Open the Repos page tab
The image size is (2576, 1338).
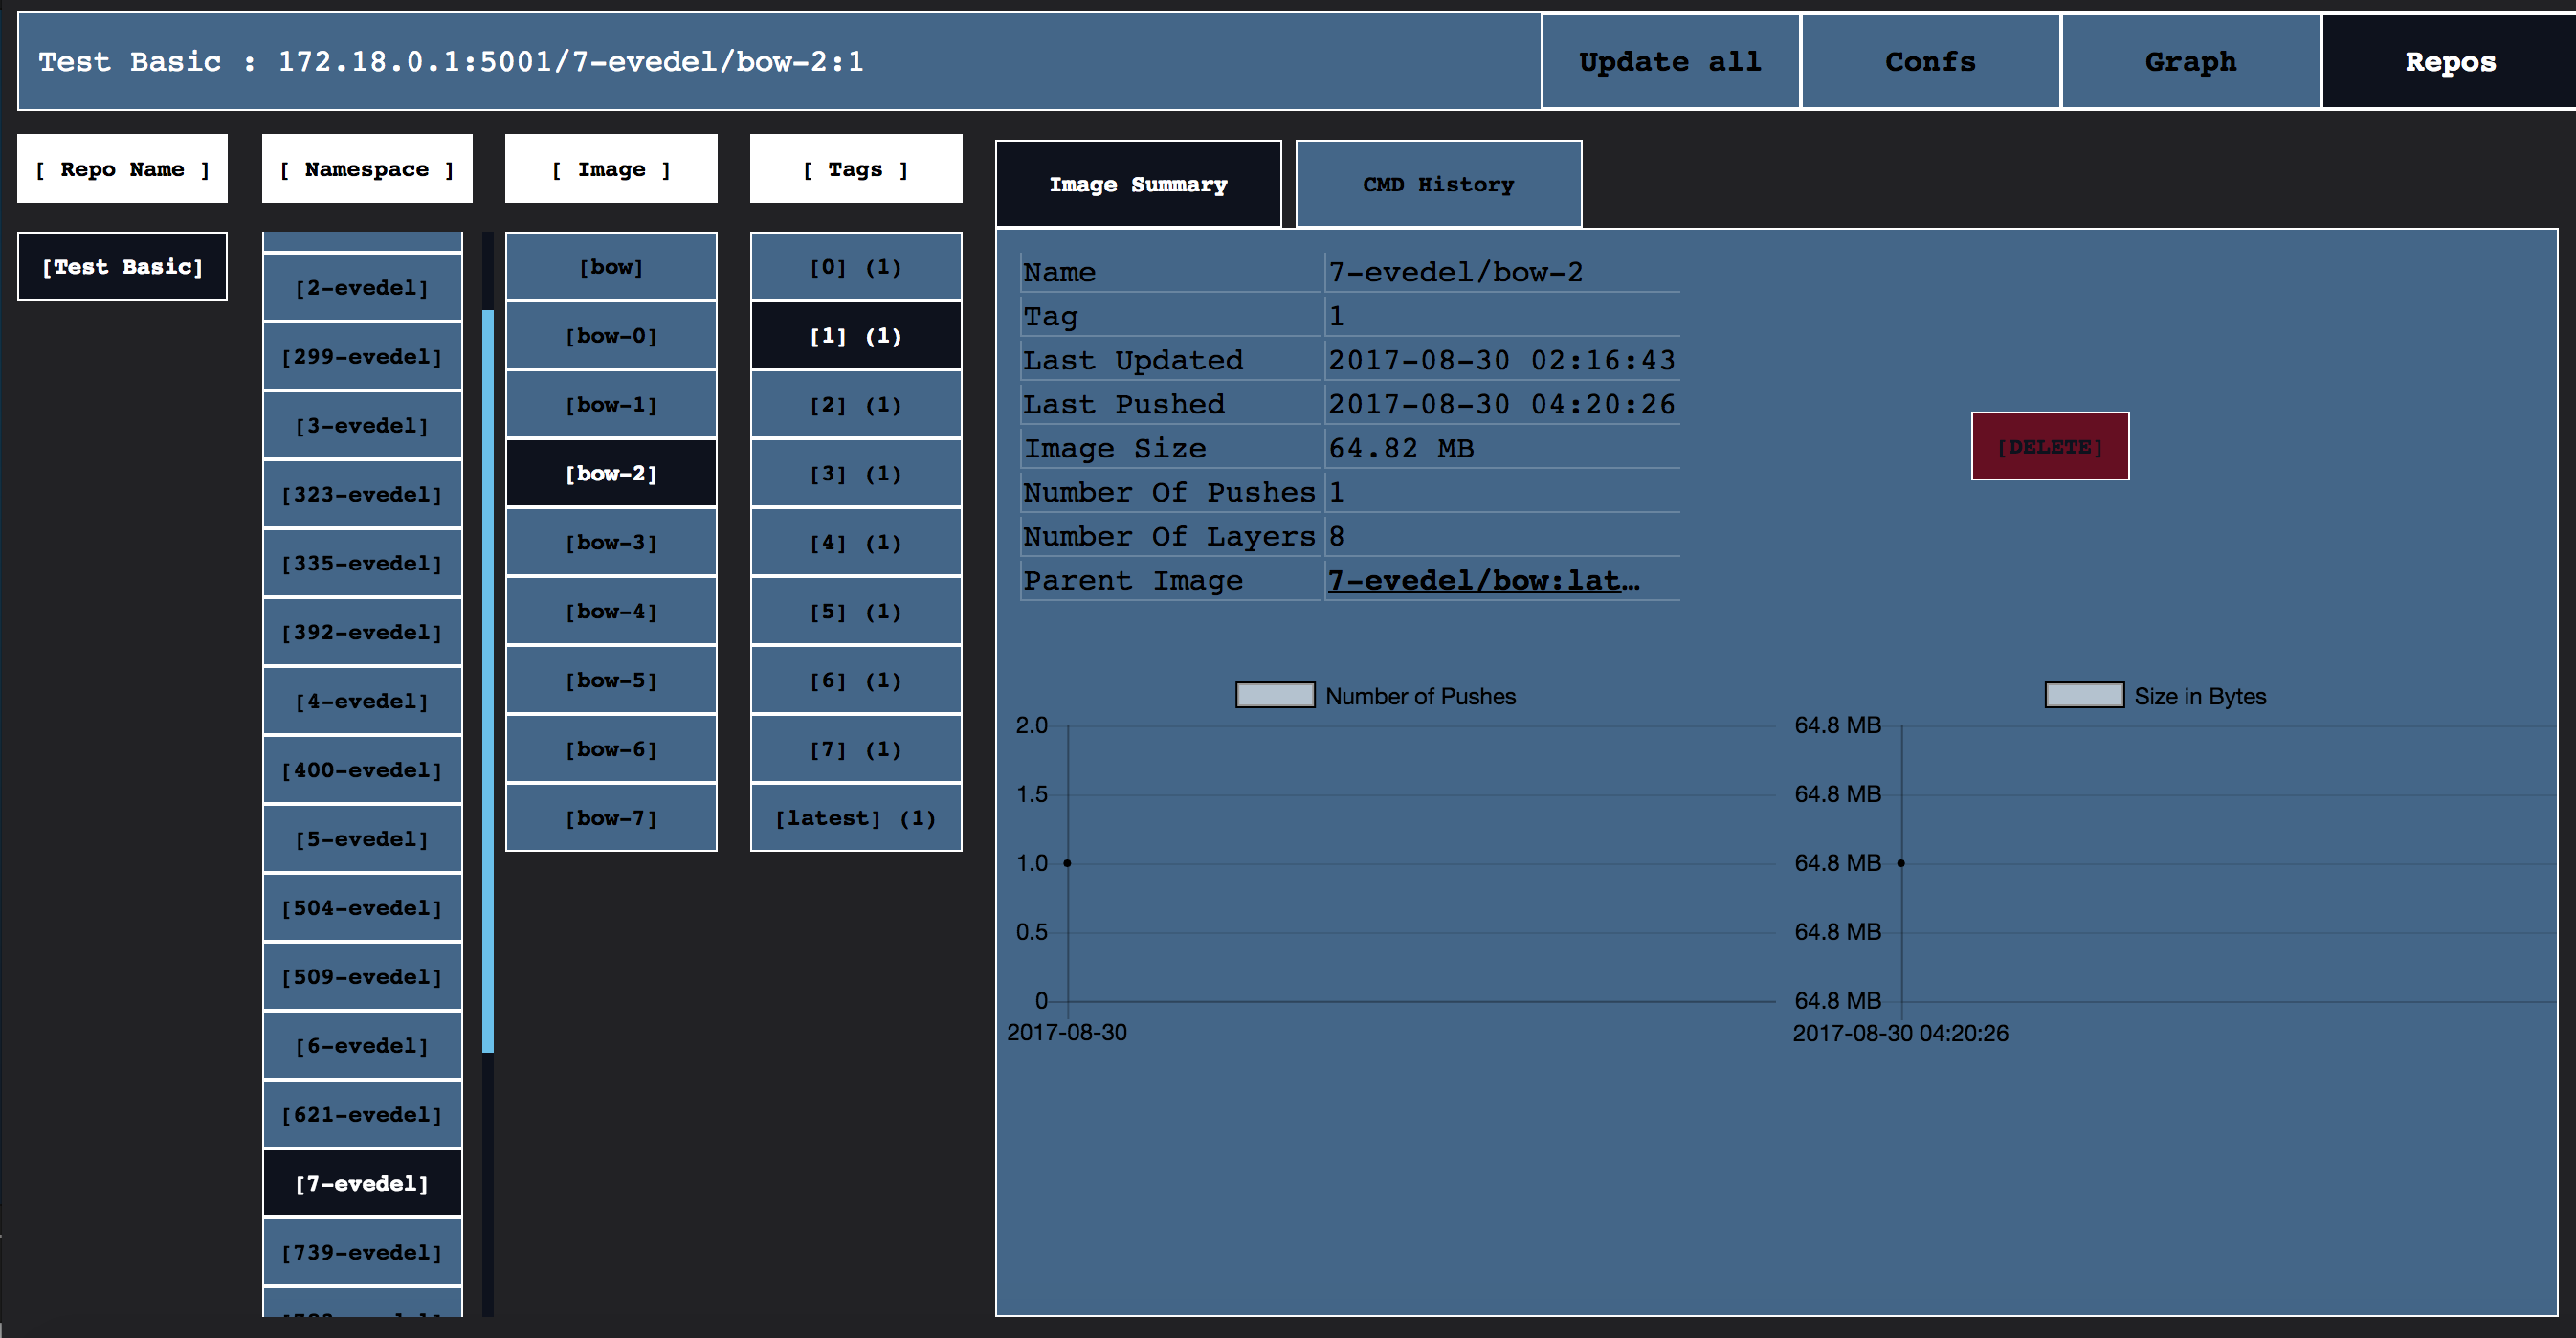tap(2449, 62)
